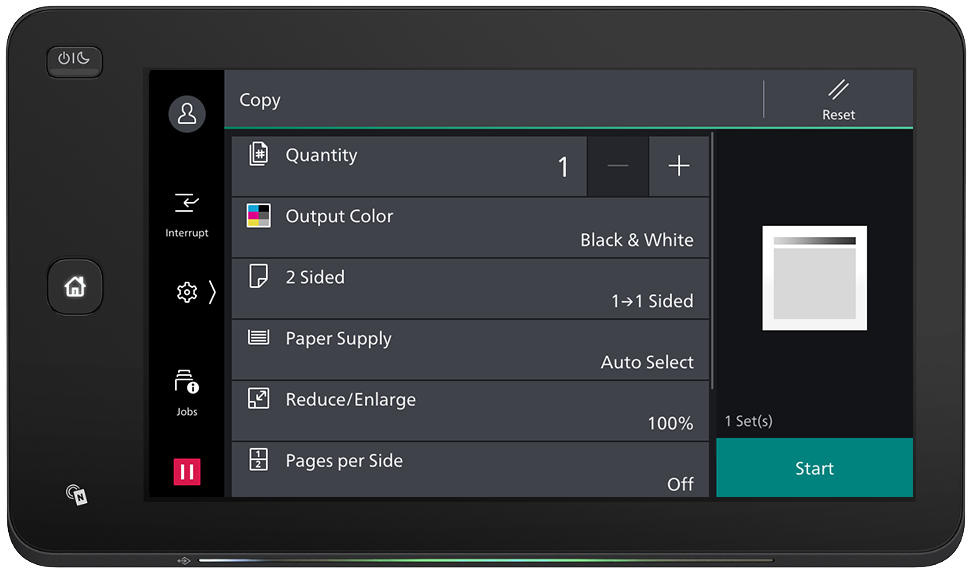This screenshot has width=970, height=570.
Task: Open the 2 Sided setting
Action: (470, 288)
